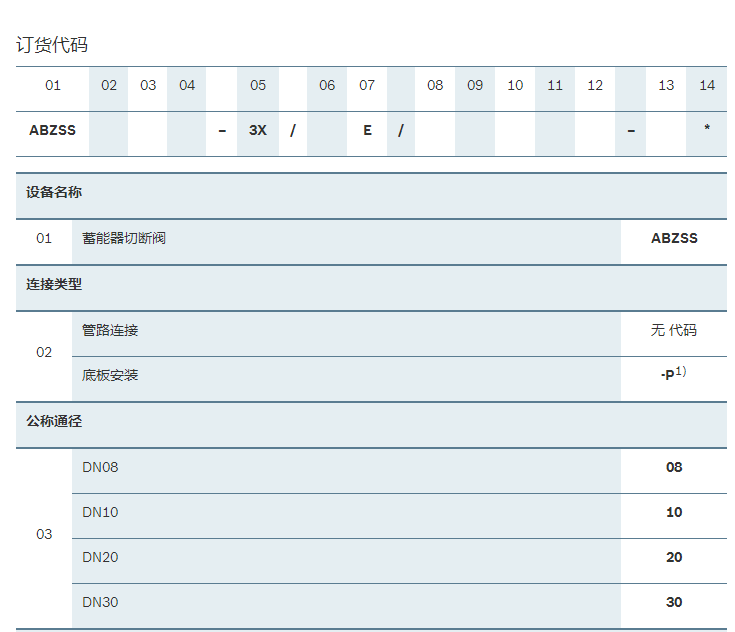The image size is (735, 632).
Task: Click the 'E' cell under column 07
Action: (x=367, y=131)
